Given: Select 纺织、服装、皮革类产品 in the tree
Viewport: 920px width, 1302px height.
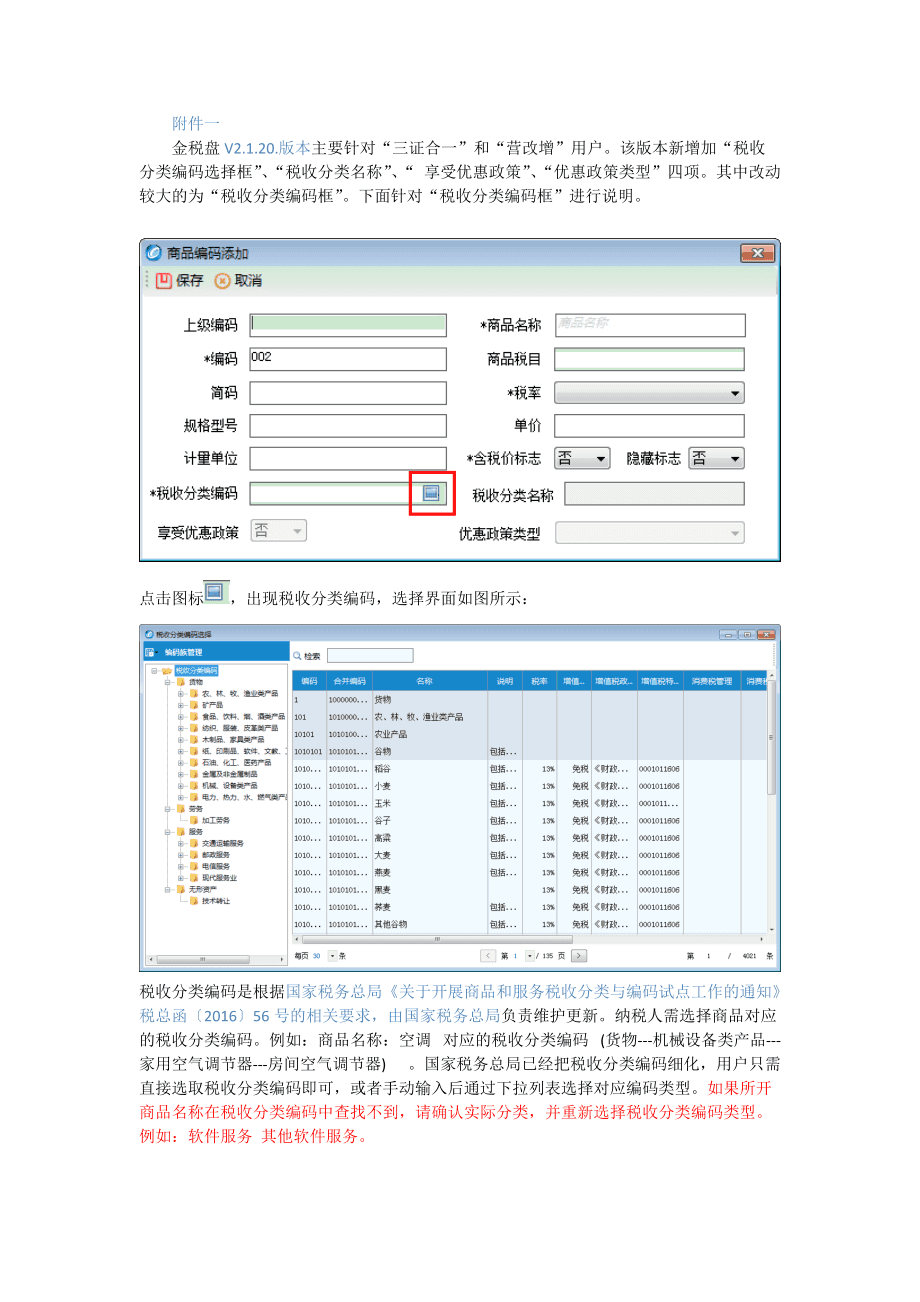Looking at the screenshot, I should (240, 728).
